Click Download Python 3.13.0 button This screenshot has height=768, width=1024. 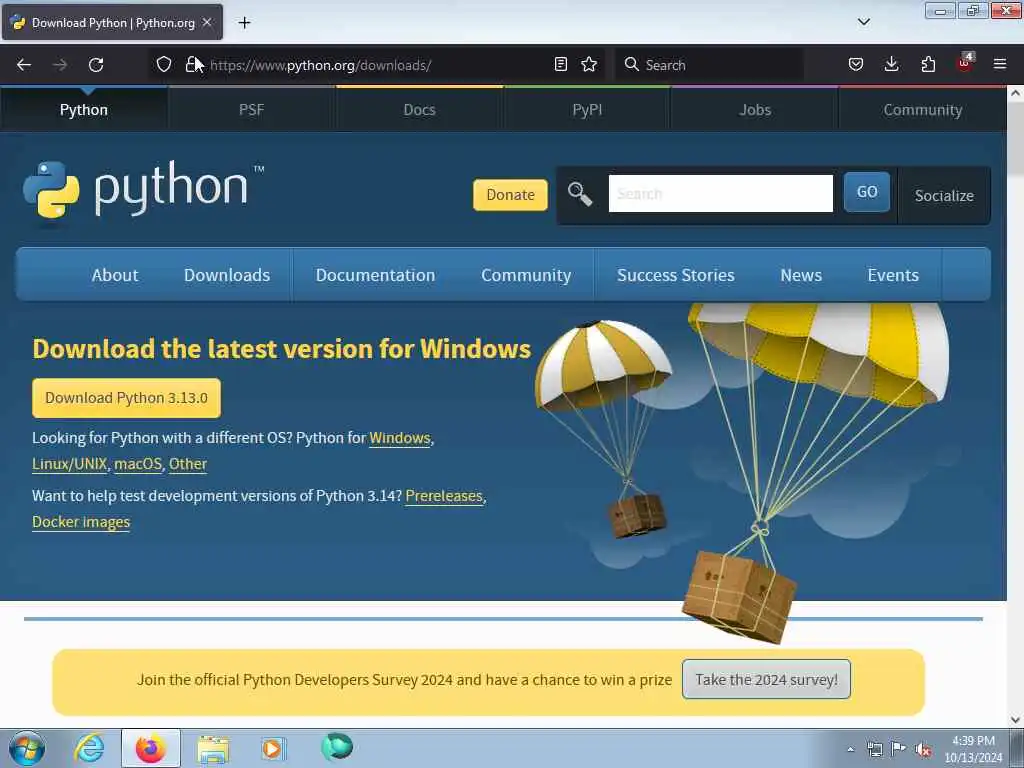(127, 398)
